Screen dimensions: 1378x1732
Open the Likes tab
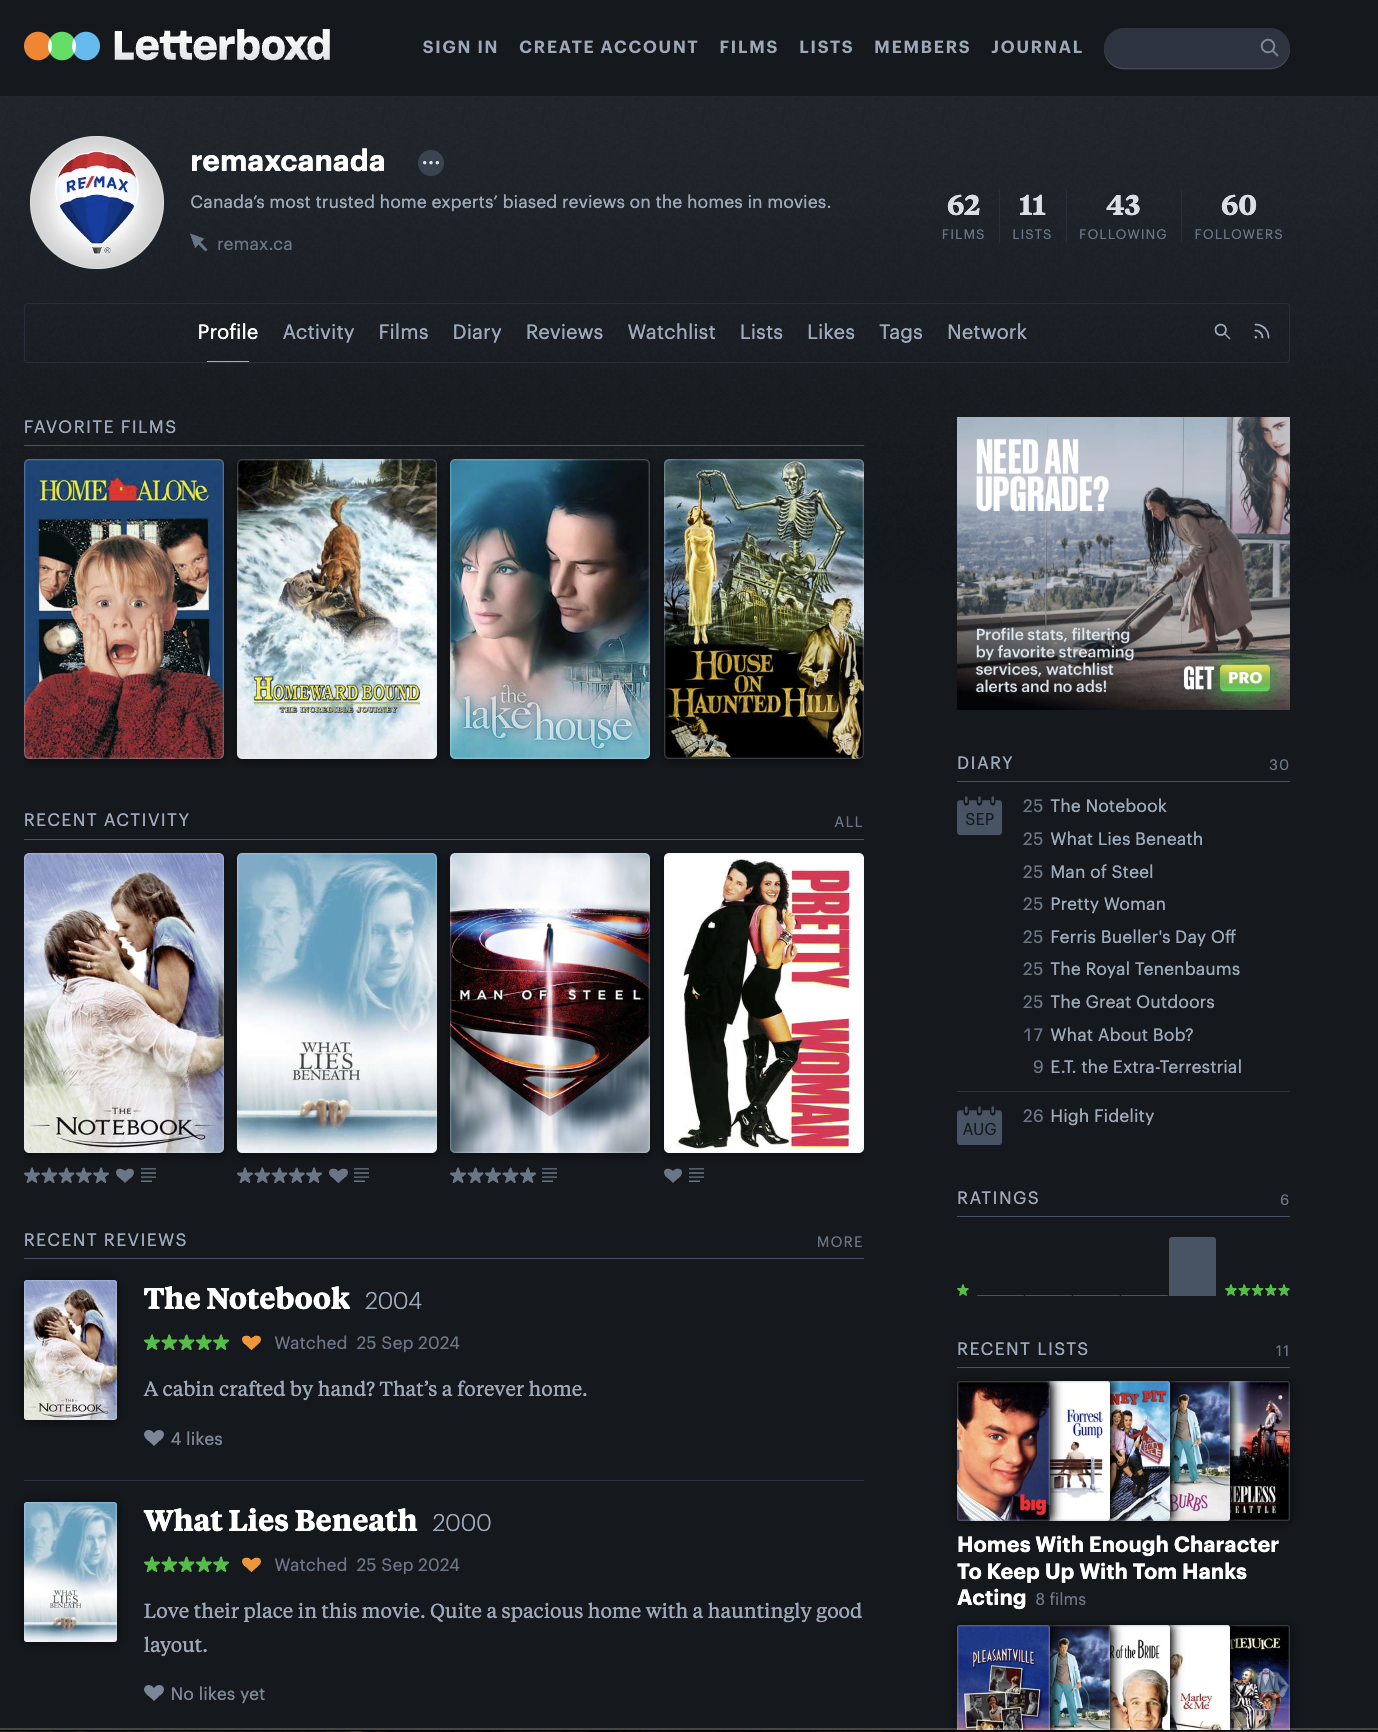831,332
